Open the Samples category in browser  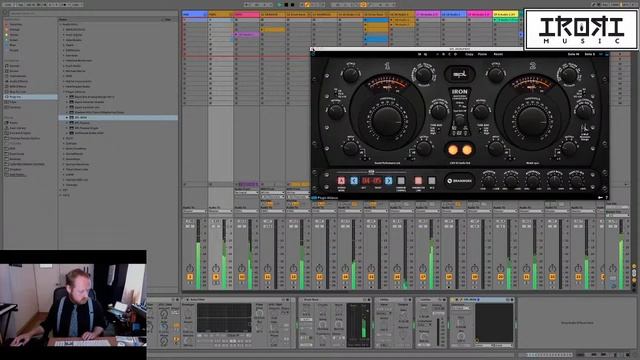click(x=15, y=107)
